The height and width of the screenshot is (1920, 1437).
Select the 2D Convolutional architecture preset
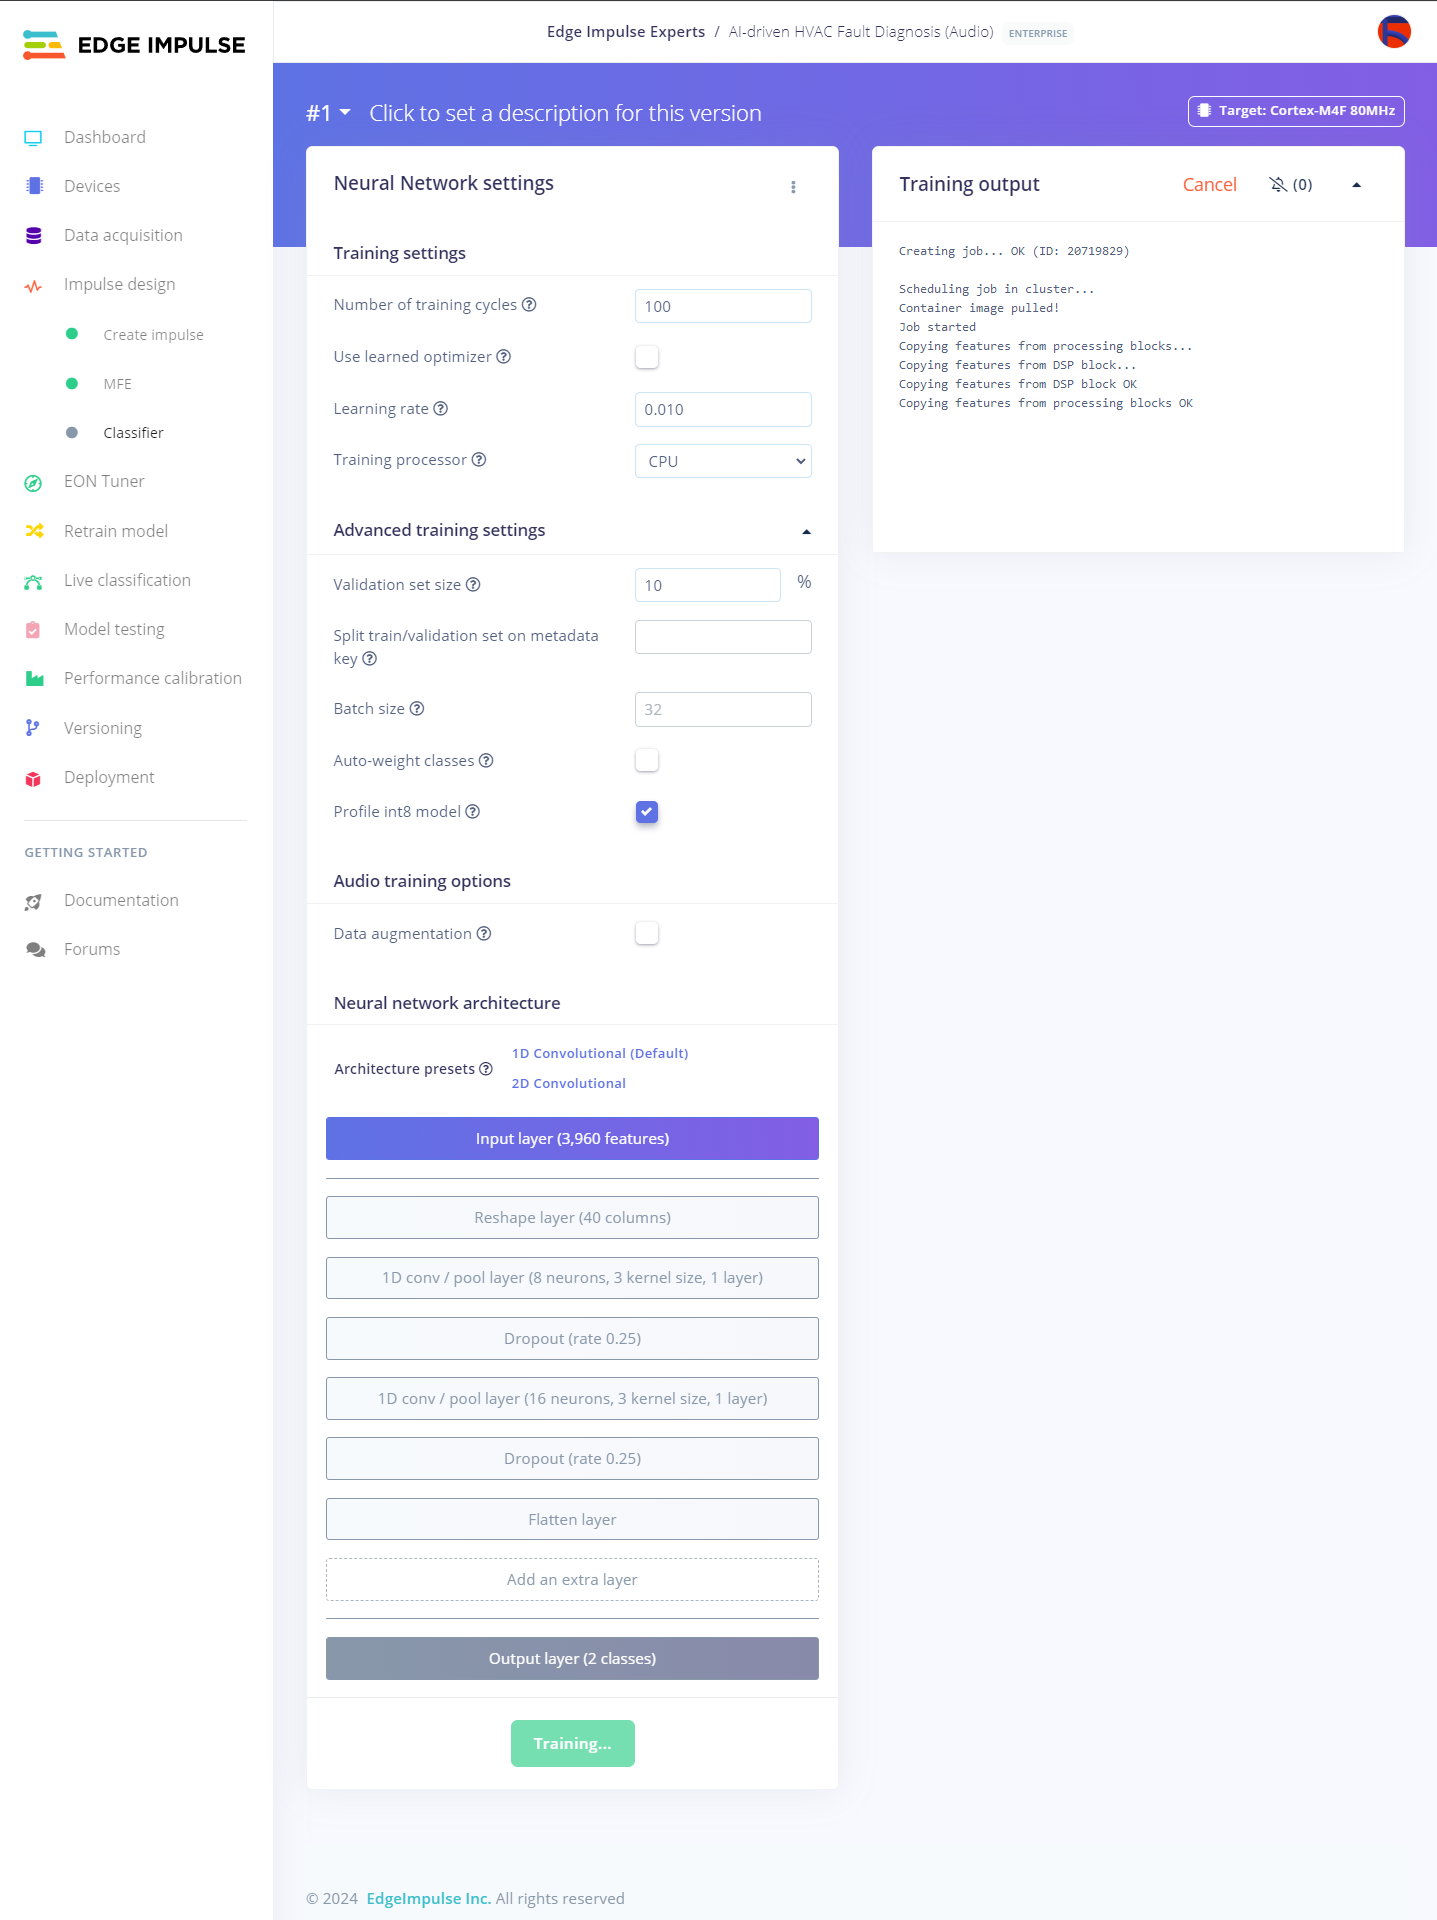[568, 1083]
